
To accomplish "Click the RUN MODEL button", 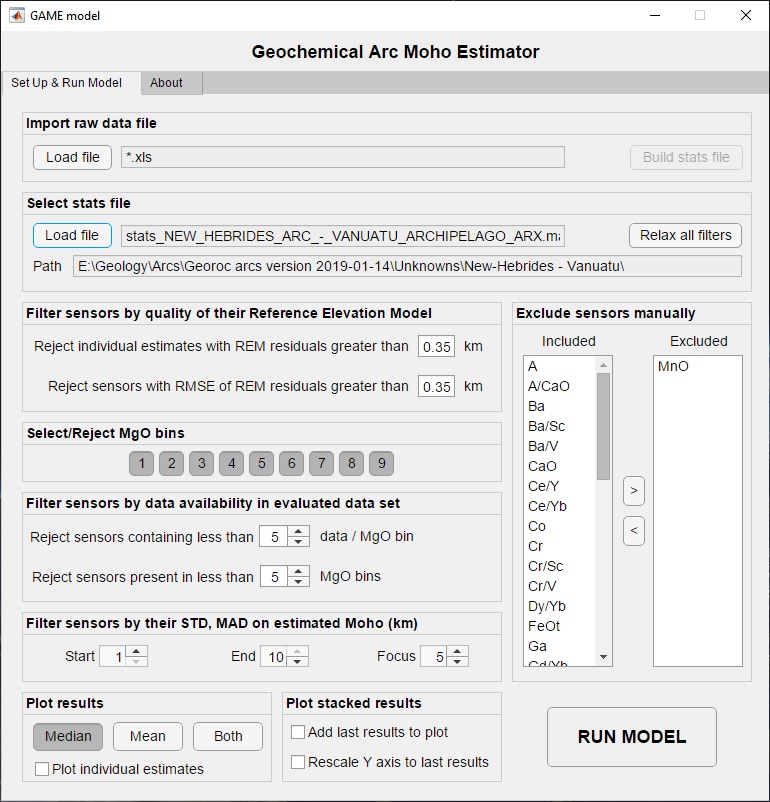I will coord(632,737).
